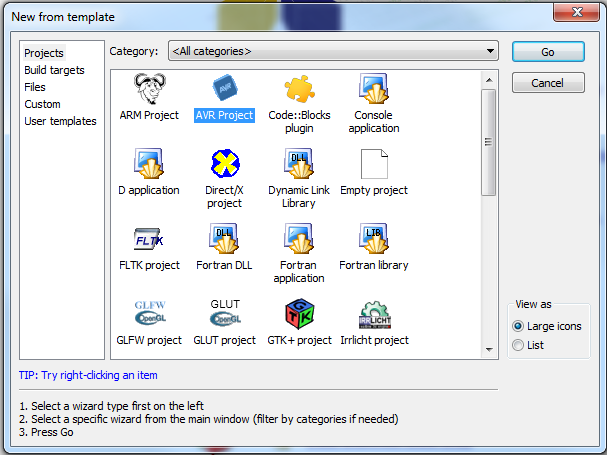This screenshot has width=607, height=455.
Task: Click the 'ARM Project' label text
Action: coord(149,115)
